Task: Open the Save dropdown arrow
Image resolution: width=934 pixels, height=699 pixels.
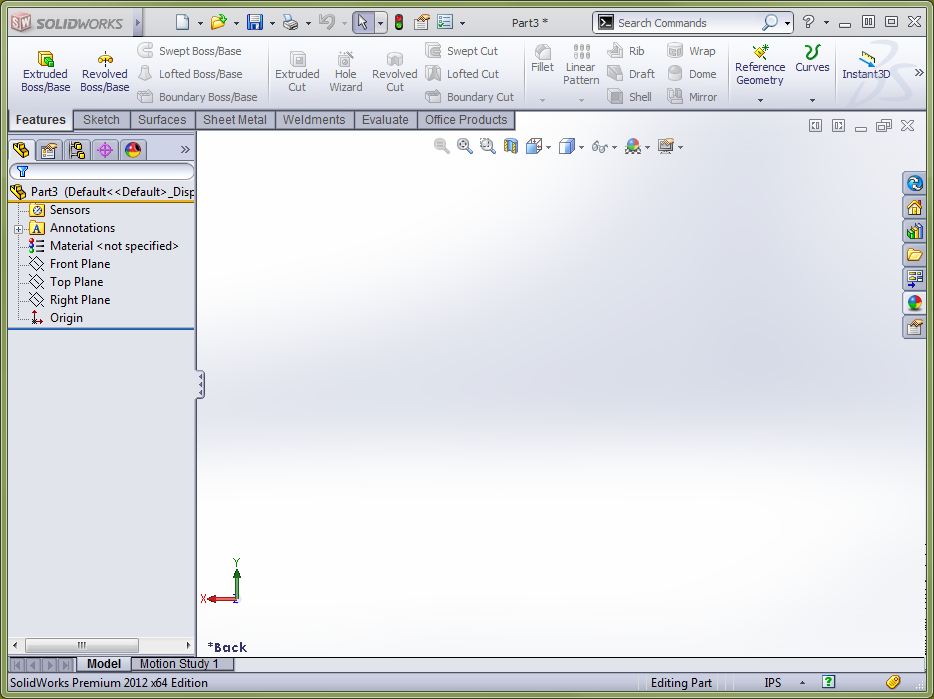Action: [272, 23]
